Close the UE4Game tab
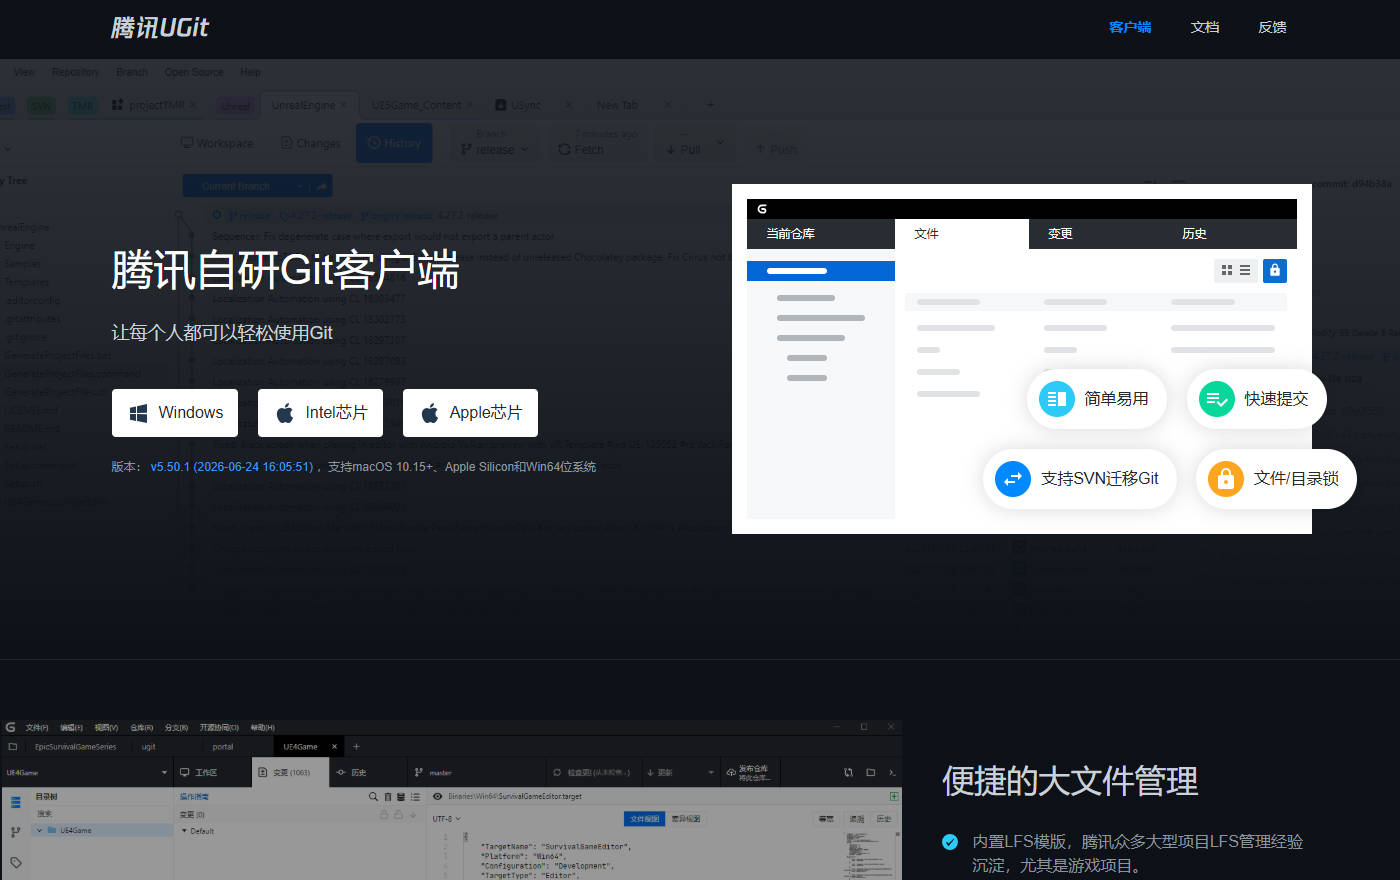 pyautogui.click(x=335, y=746)
